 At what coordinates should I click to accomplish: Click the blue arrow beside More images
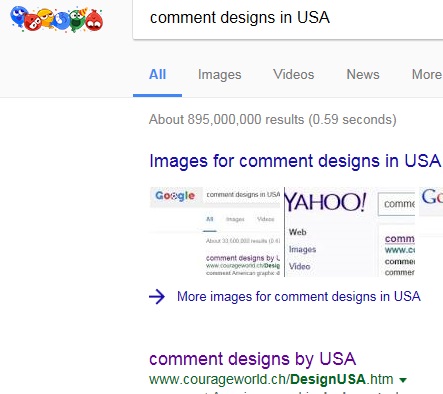point(157,296)
